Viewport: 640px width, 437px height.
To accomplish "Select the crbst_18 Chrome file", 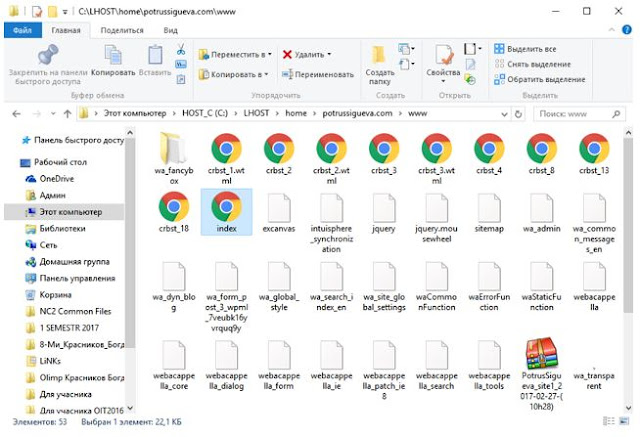I will 174,212.
